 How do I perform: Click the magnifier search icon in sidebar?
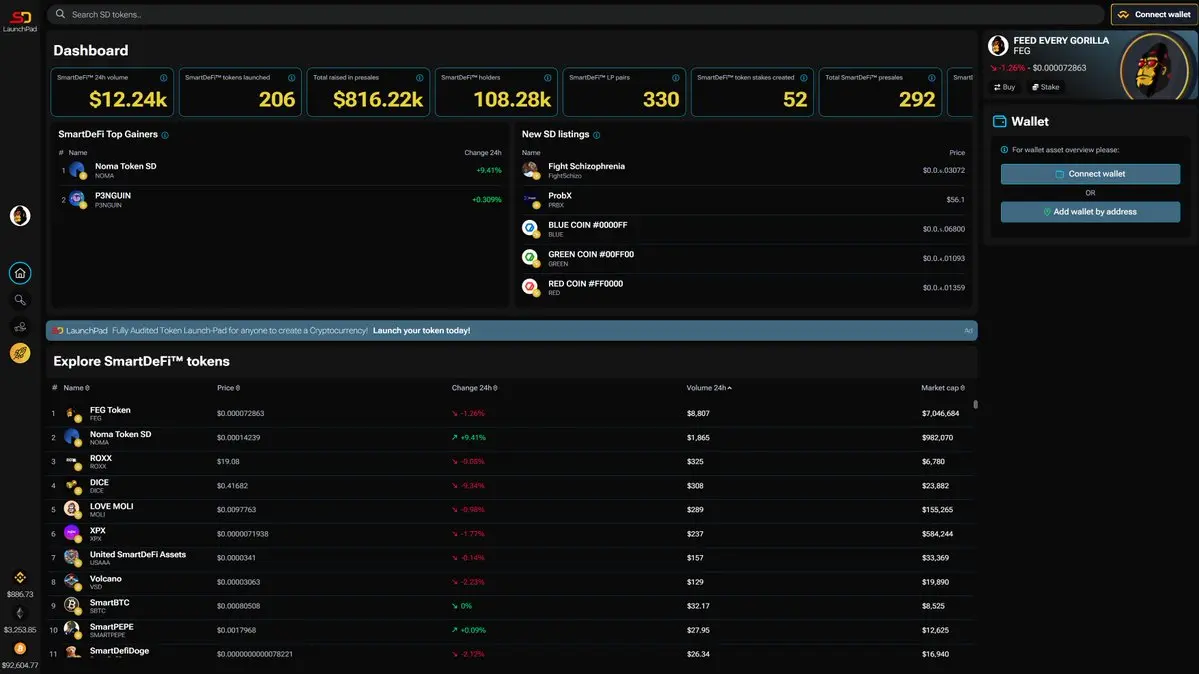(20, 300)
